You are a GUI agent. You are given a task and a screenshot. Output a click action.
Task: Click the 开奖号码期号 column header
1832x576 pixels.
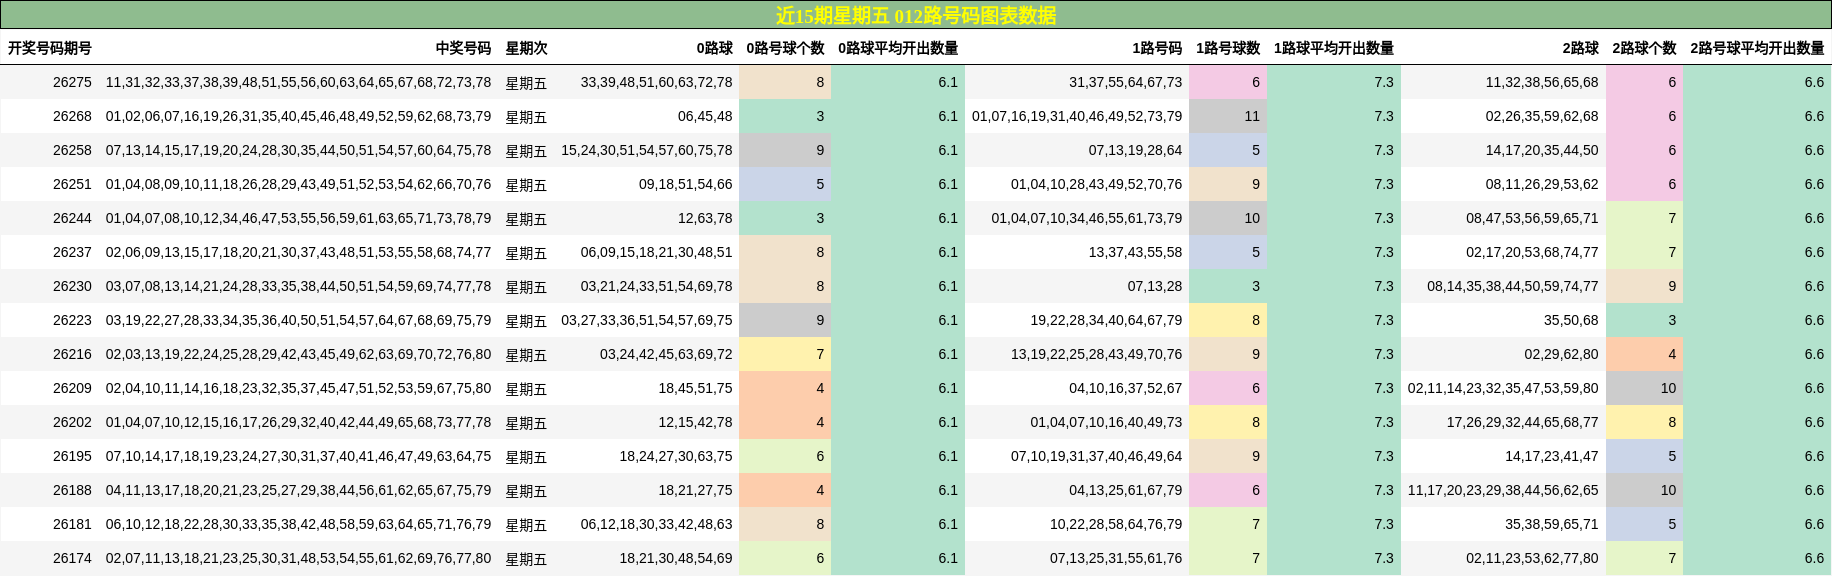[50, 48]
